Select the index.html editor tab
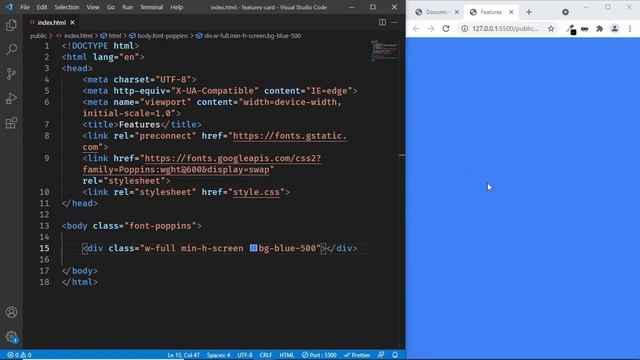640x360 pixels. coord(51,22)
